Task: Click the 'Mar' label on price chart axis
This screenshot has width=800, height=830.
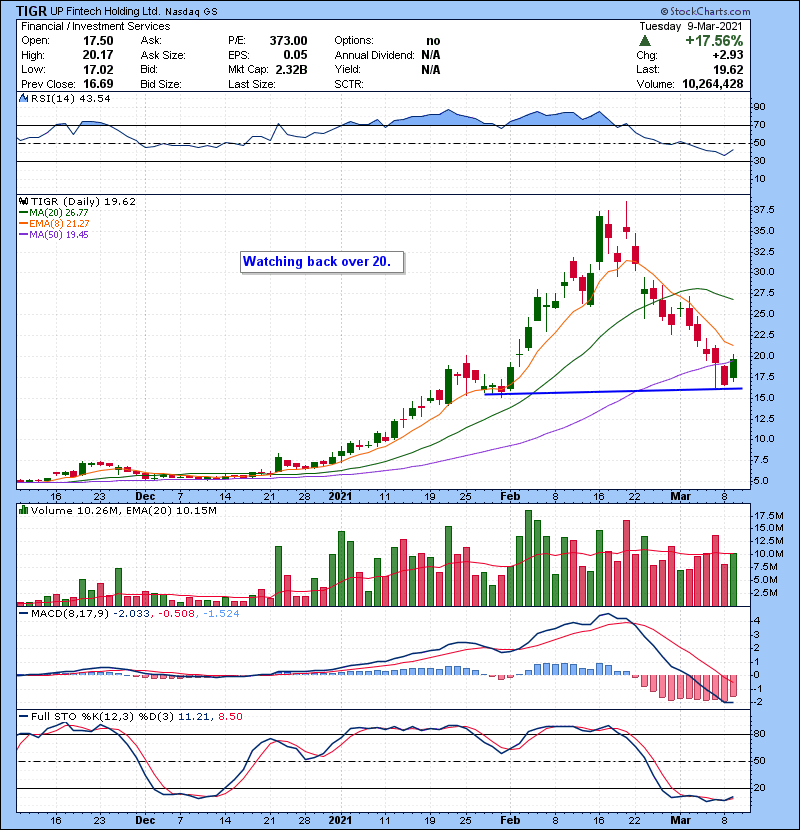Action: click(680, 497)
